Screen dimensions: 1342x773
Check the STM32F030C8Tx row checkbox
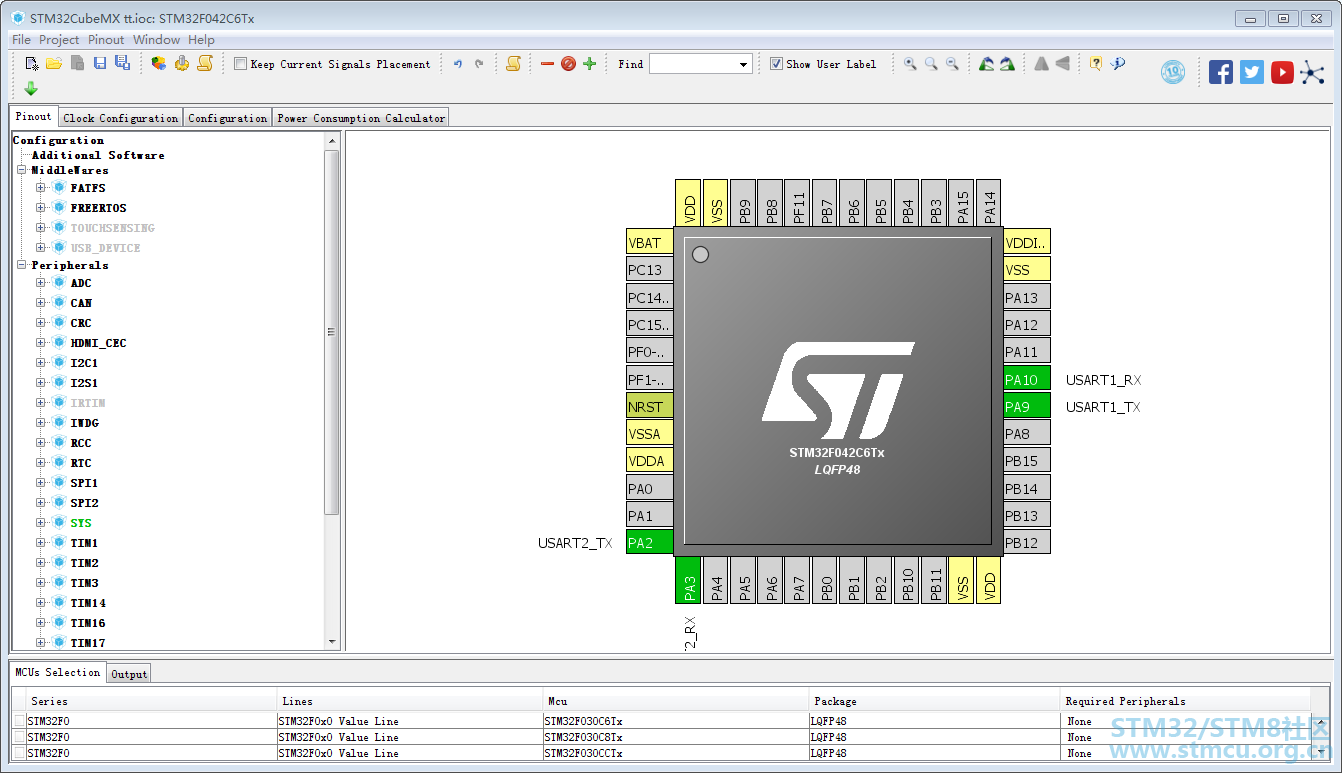pos(20,737)
